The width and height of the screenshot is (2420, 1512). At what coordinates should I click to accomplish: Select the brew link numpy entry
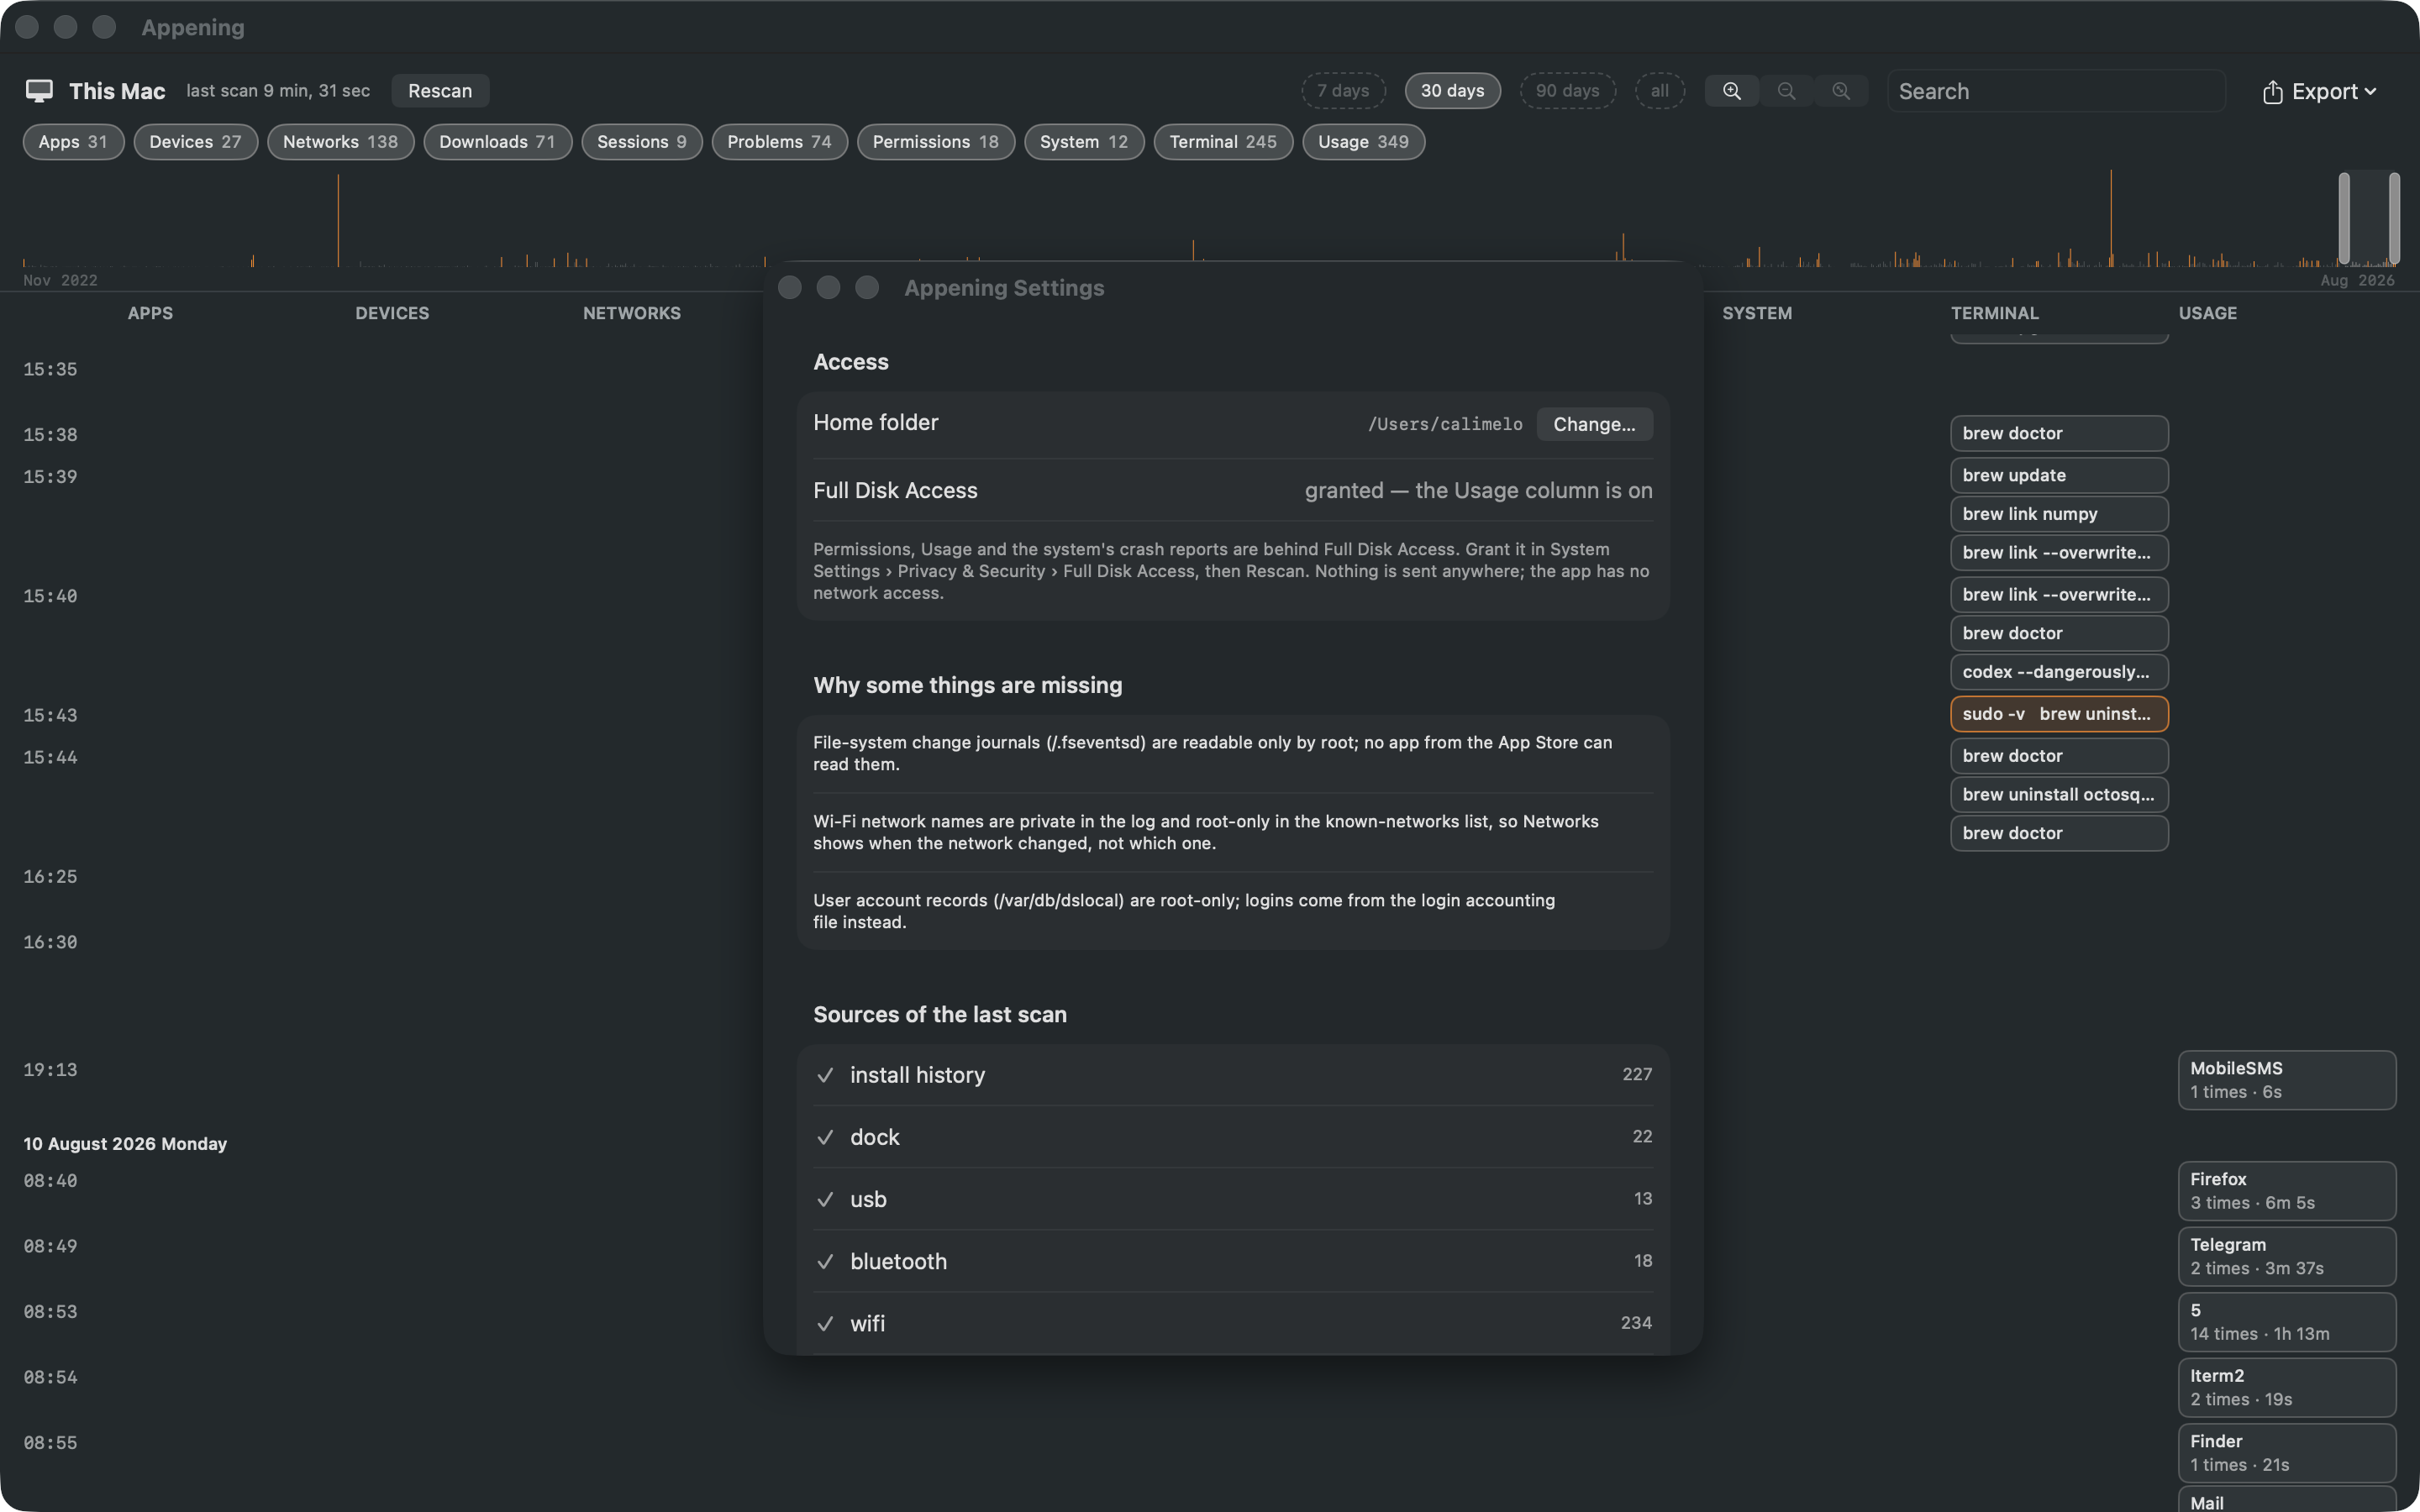[x=2059, y=514]
